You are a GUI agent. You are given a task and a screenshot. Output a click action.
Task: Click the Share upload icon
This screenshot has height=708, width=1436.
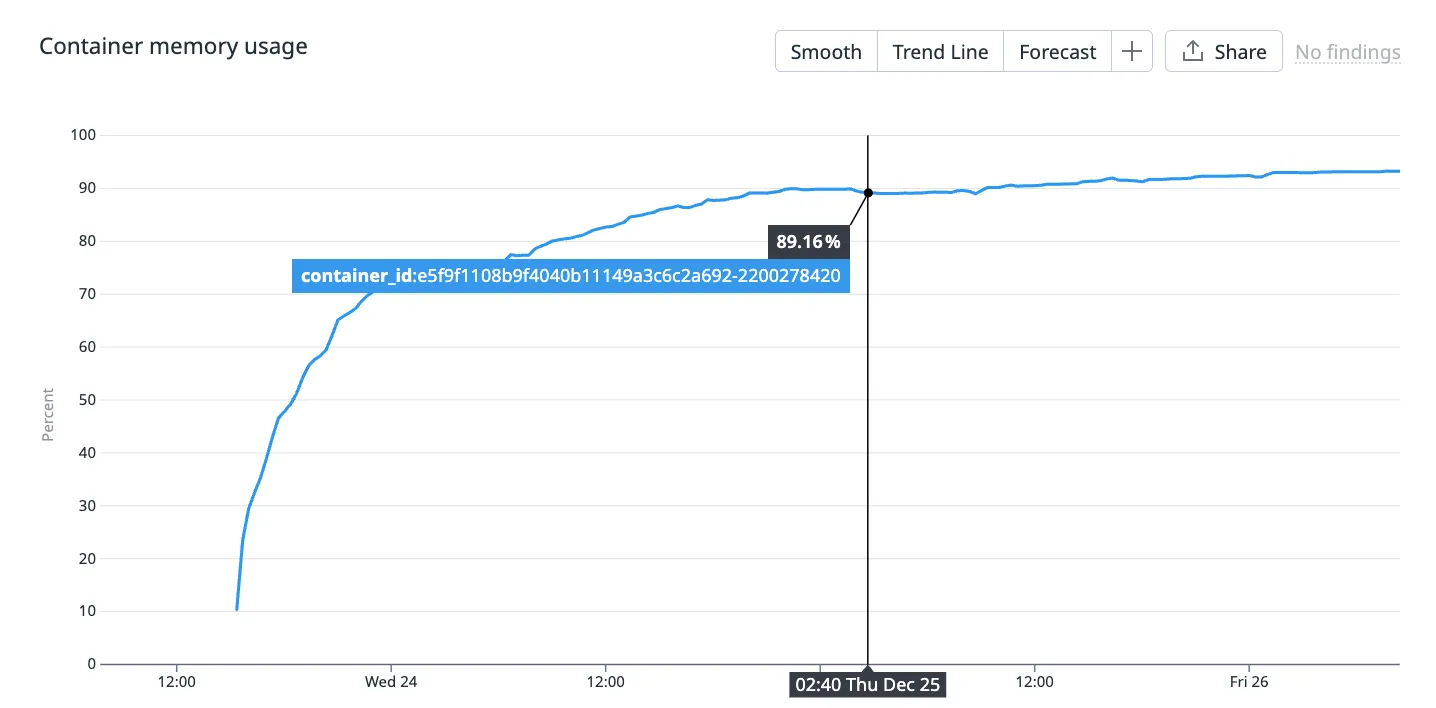coord(1191,50)
